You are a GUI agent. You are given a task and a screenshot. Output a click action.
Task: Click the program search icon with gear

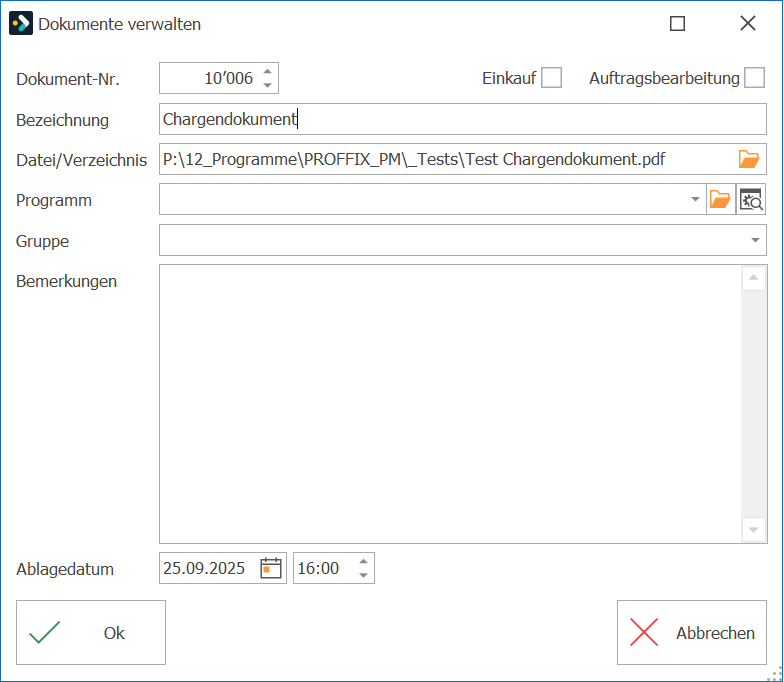751,199
